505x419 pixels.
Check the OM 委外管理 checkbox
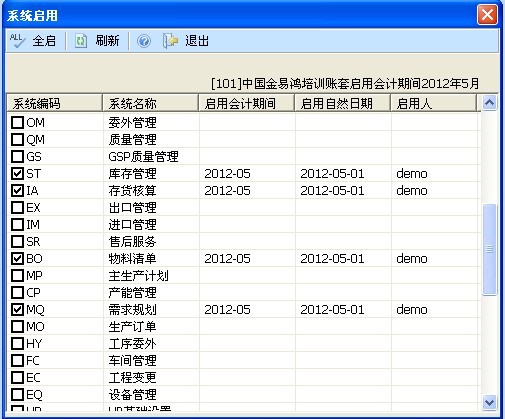[17, 122]
